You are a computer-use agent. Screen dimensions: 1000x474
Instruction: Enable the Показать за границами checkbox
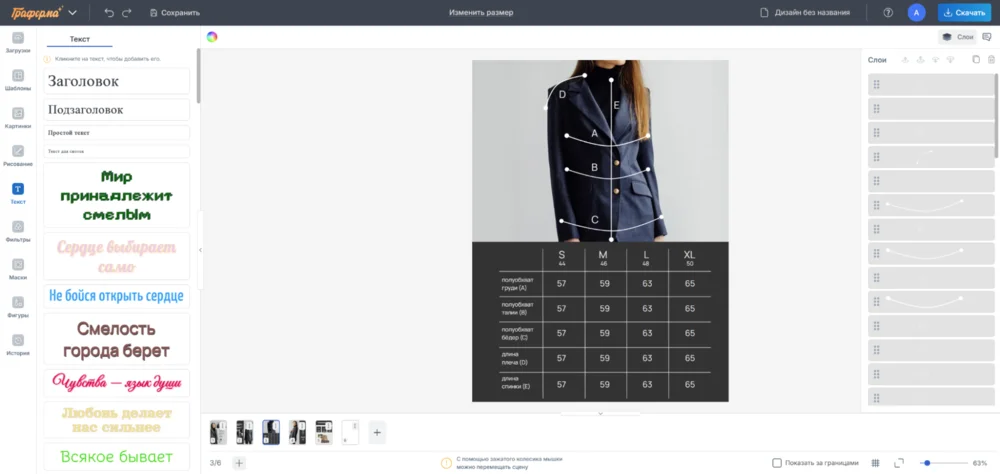(x=777, y=463)
